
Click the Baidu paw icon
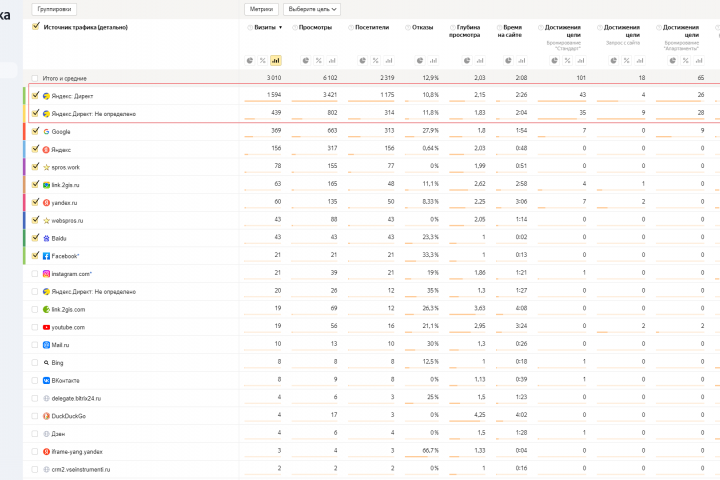tap(46, 237)
